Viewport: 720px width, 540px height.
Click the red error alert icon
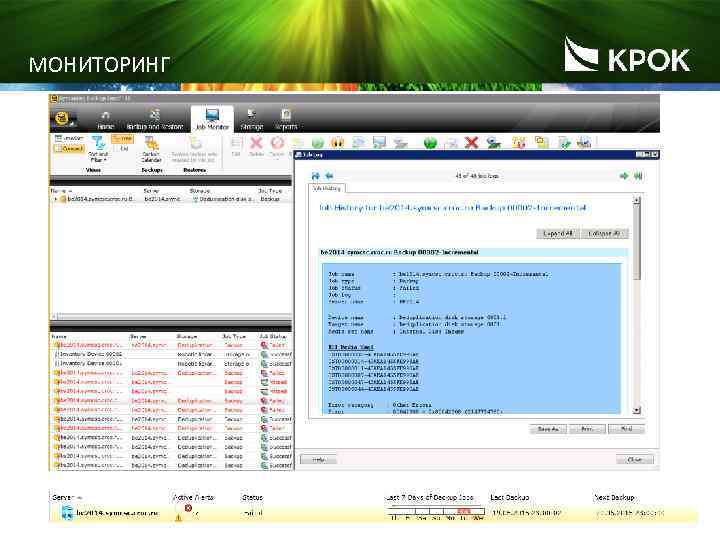point(188,508)
